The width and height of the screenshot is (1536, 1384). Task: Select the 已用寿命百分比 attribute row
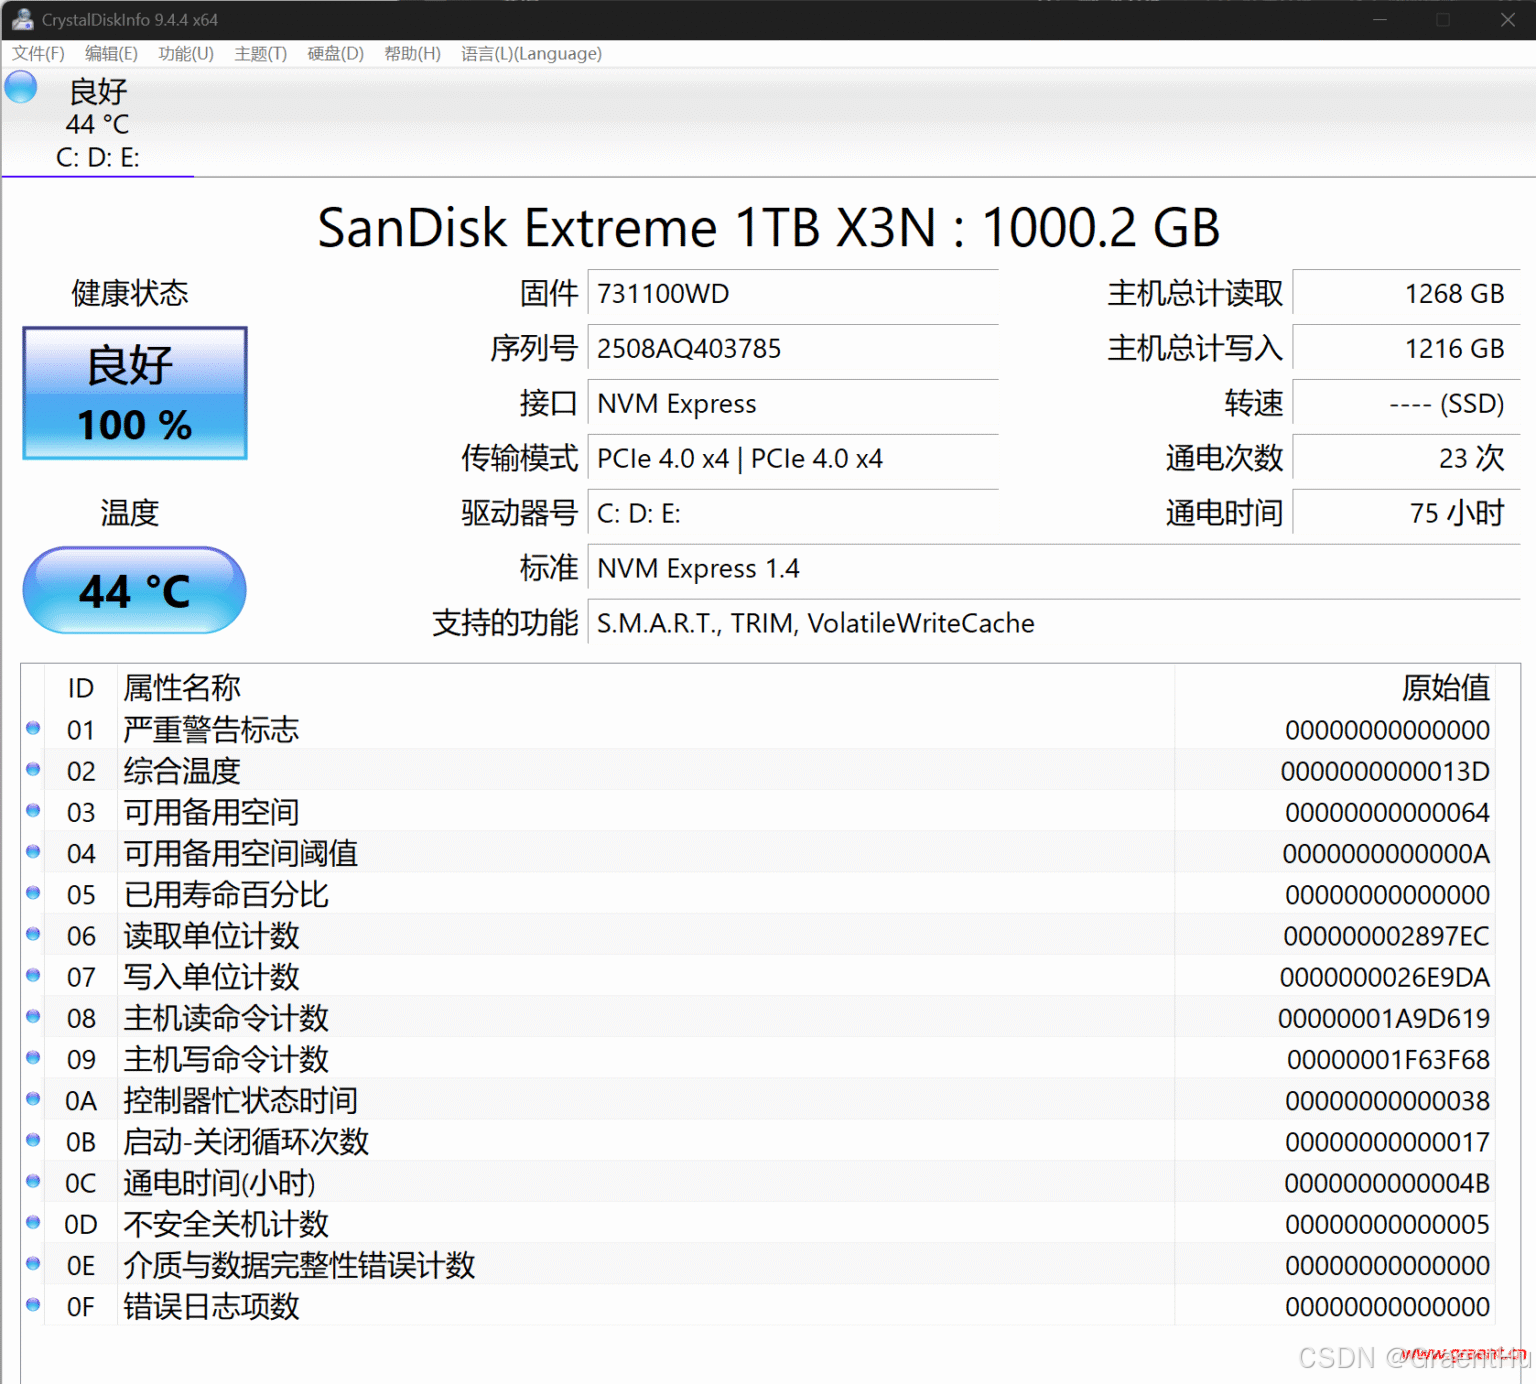pos(760,895)
